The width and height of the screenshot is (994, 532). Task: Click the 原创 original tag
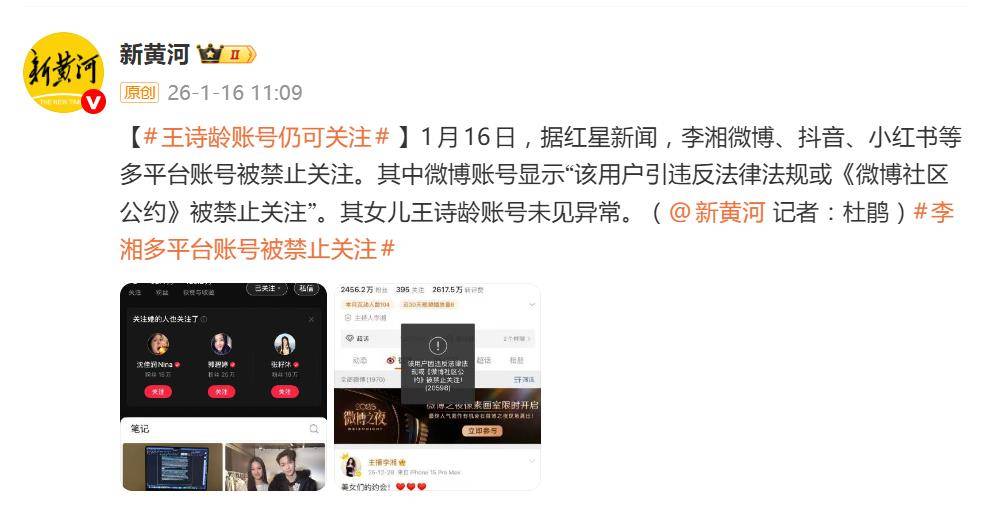[139, 93]
